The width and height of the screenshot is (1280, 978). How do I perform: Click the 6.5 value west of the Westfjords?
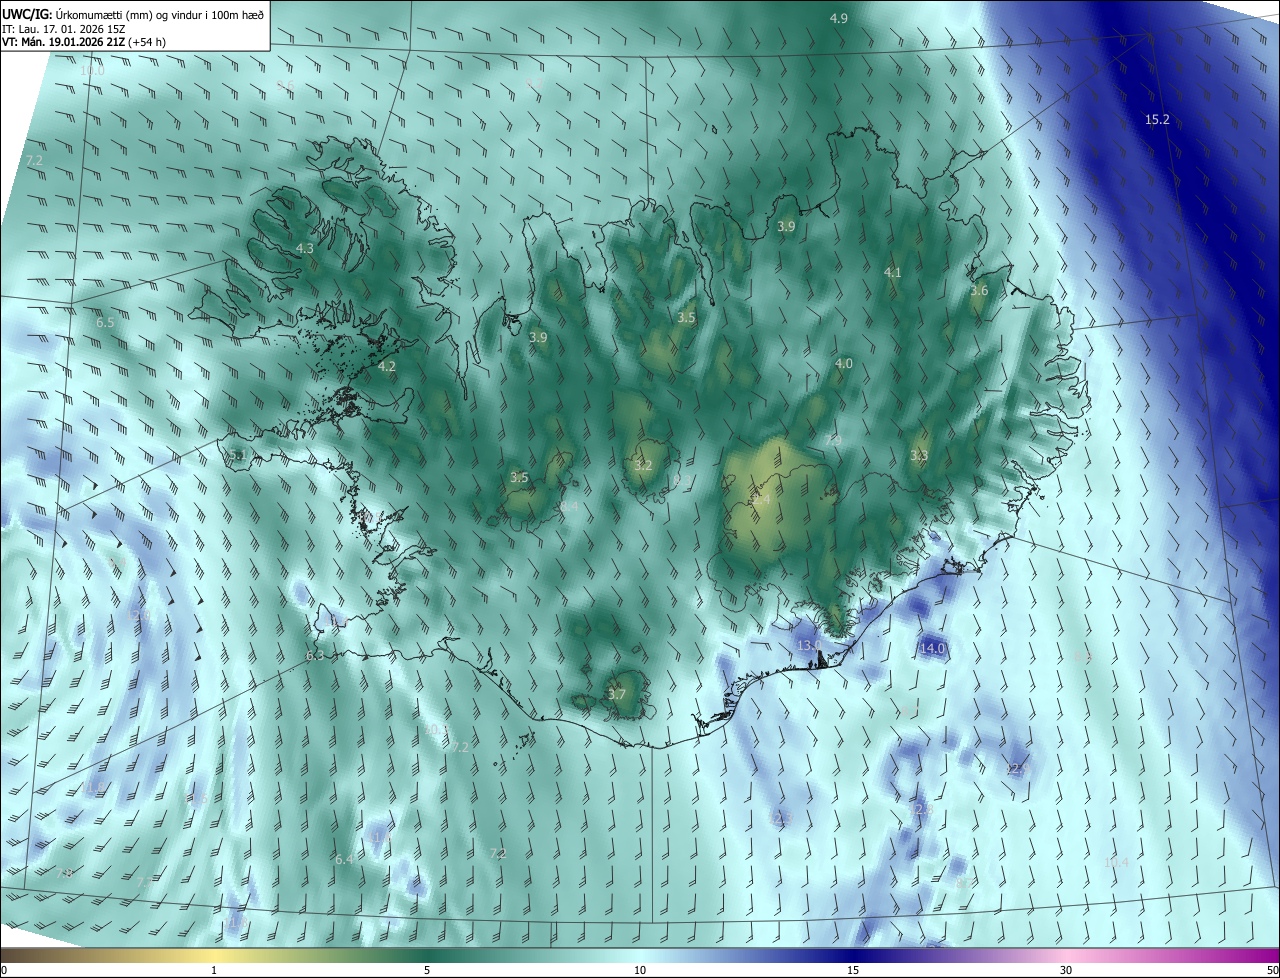coord(105,323)
